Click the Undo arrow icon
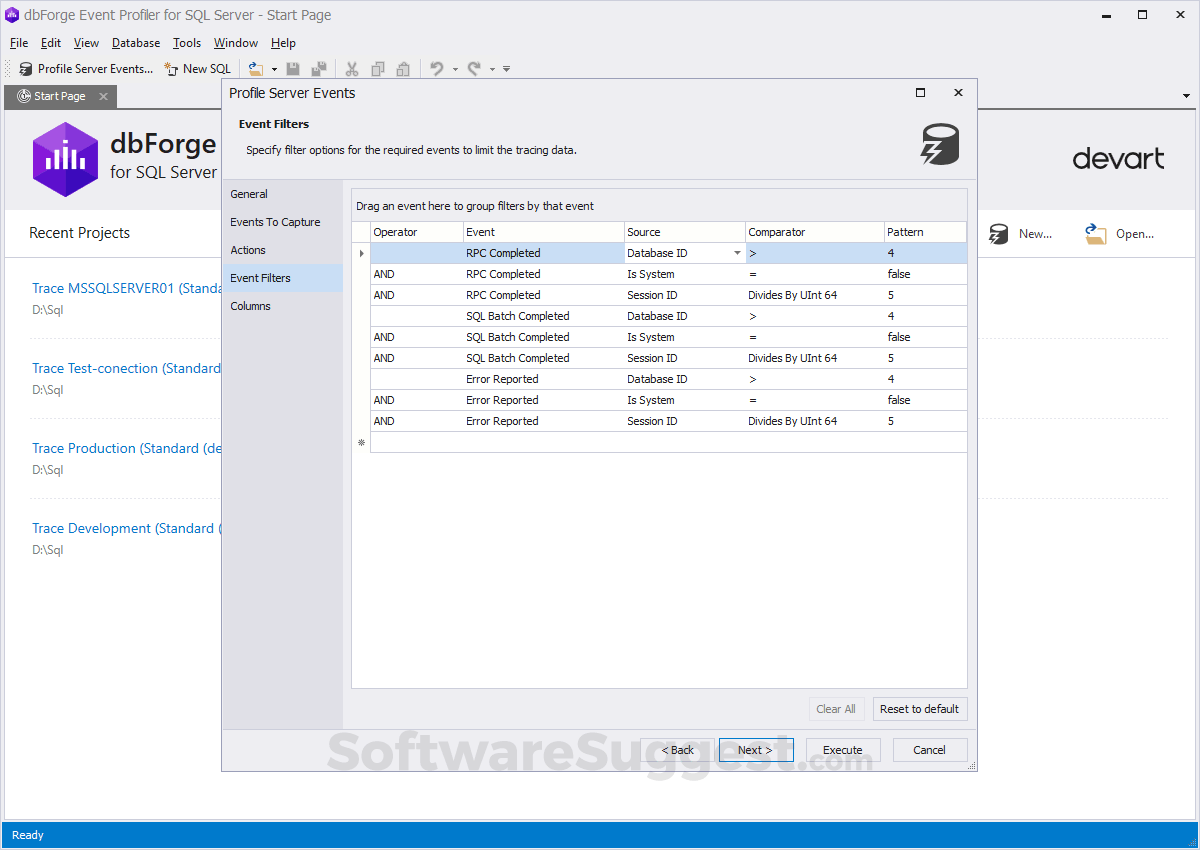The image size is (1200, 850). click(437, 69)
